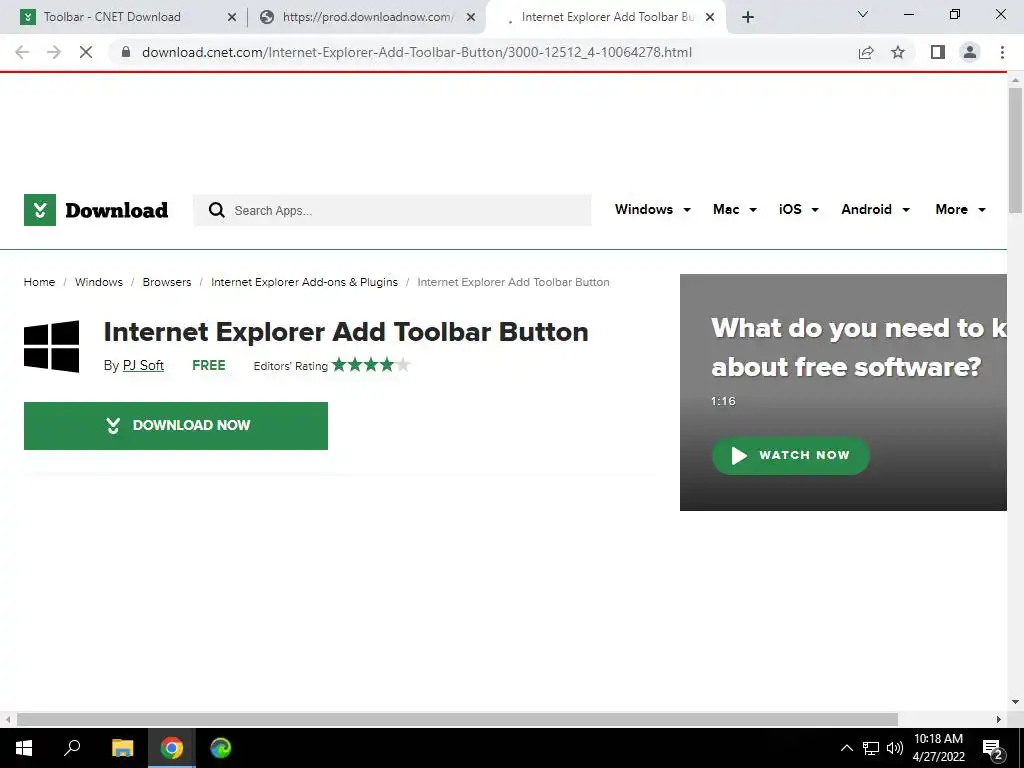Click the padlock site info icon
This screenshot has height=768, width=1024.
(126, 52)
